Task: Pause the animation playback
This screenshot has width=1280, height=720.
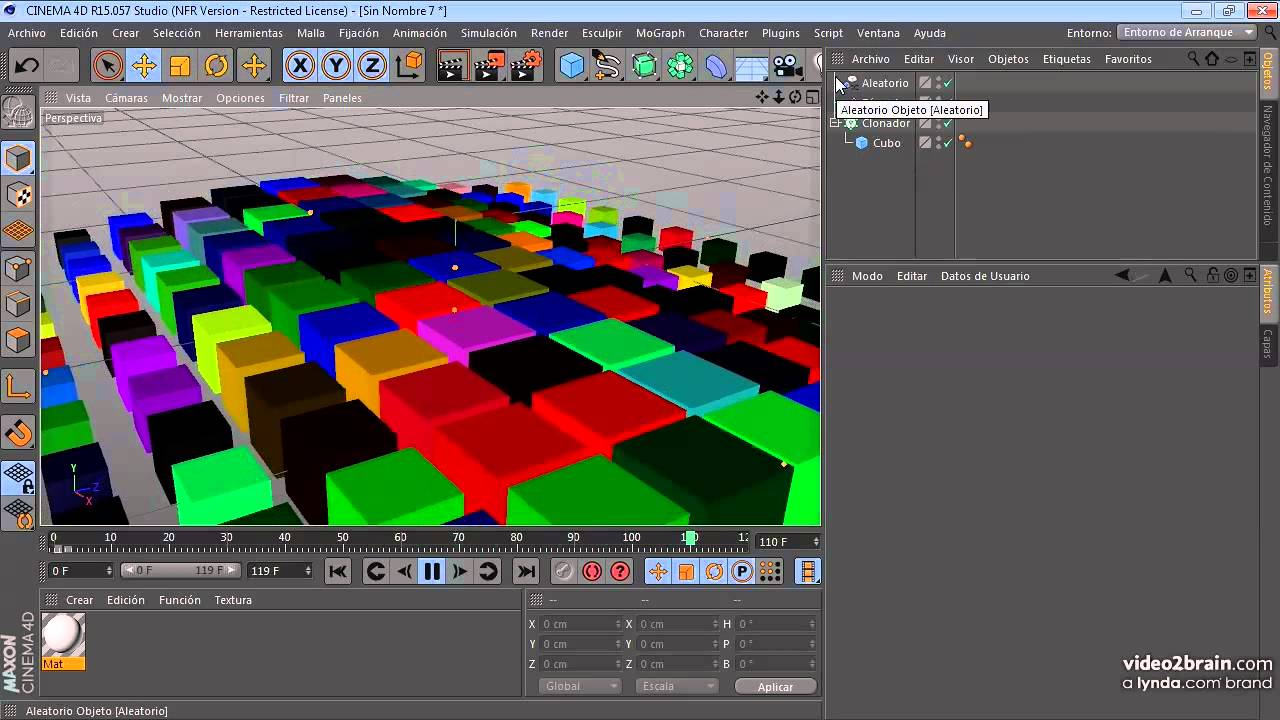Action: pos(432,571)
